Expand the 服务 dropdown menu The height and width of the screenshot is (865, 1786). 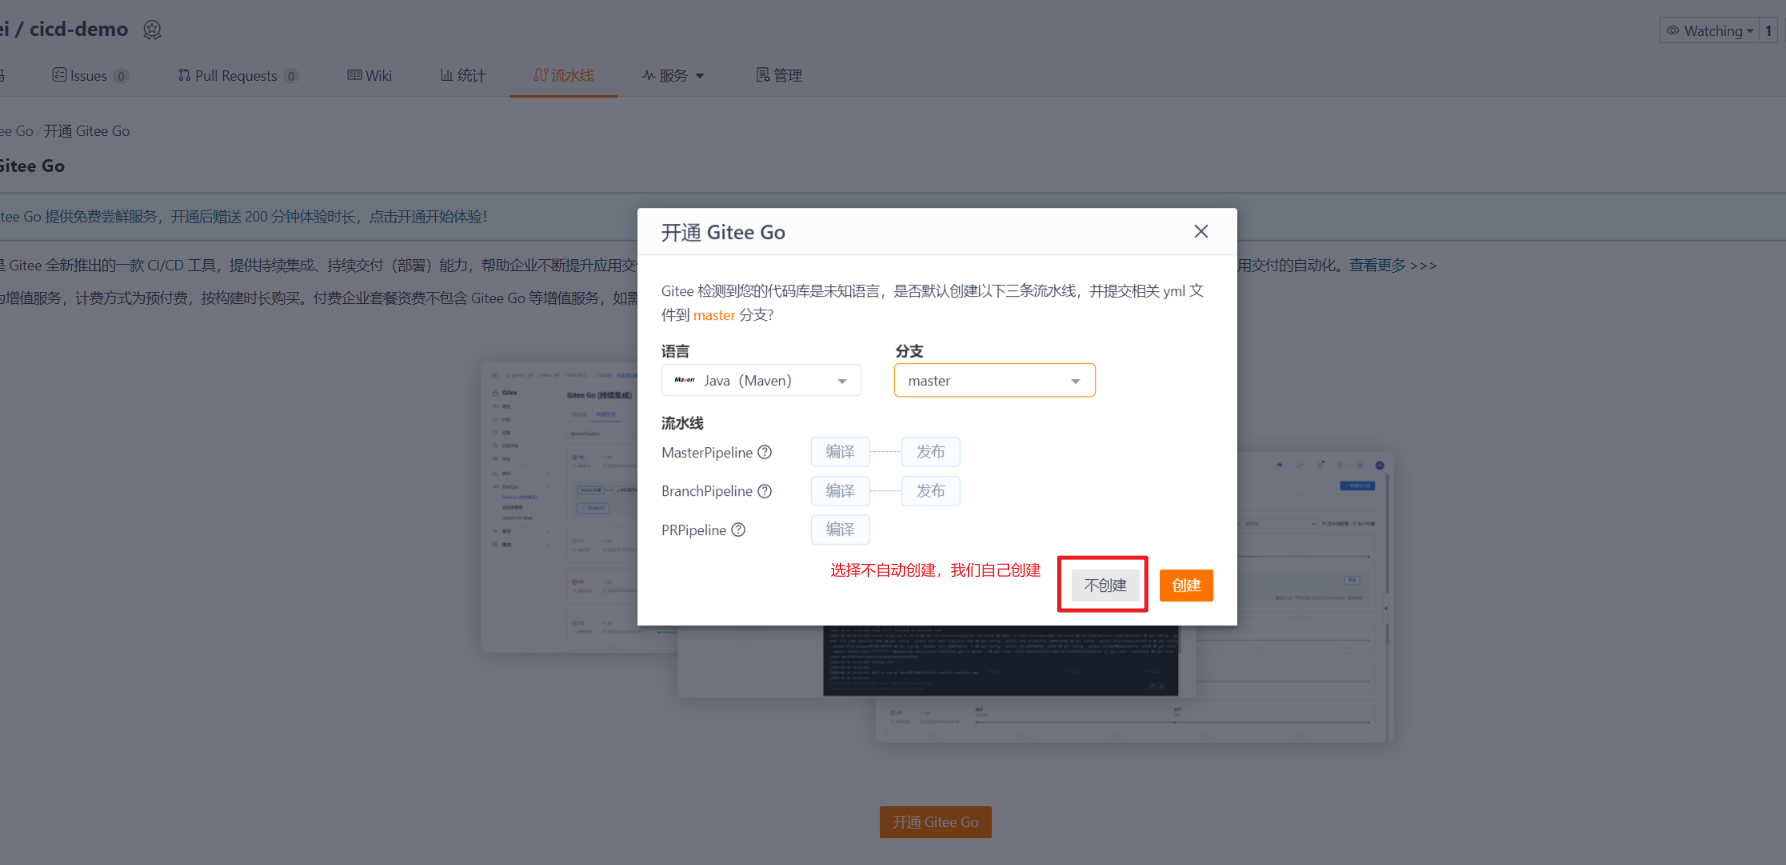(x=673, y=76)
